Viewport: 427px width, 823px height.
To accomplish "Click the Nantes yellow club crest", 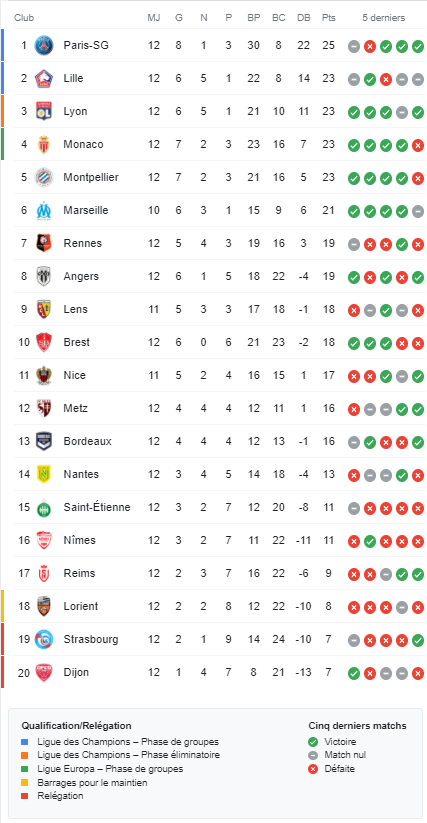I will (x=44, y=474).
